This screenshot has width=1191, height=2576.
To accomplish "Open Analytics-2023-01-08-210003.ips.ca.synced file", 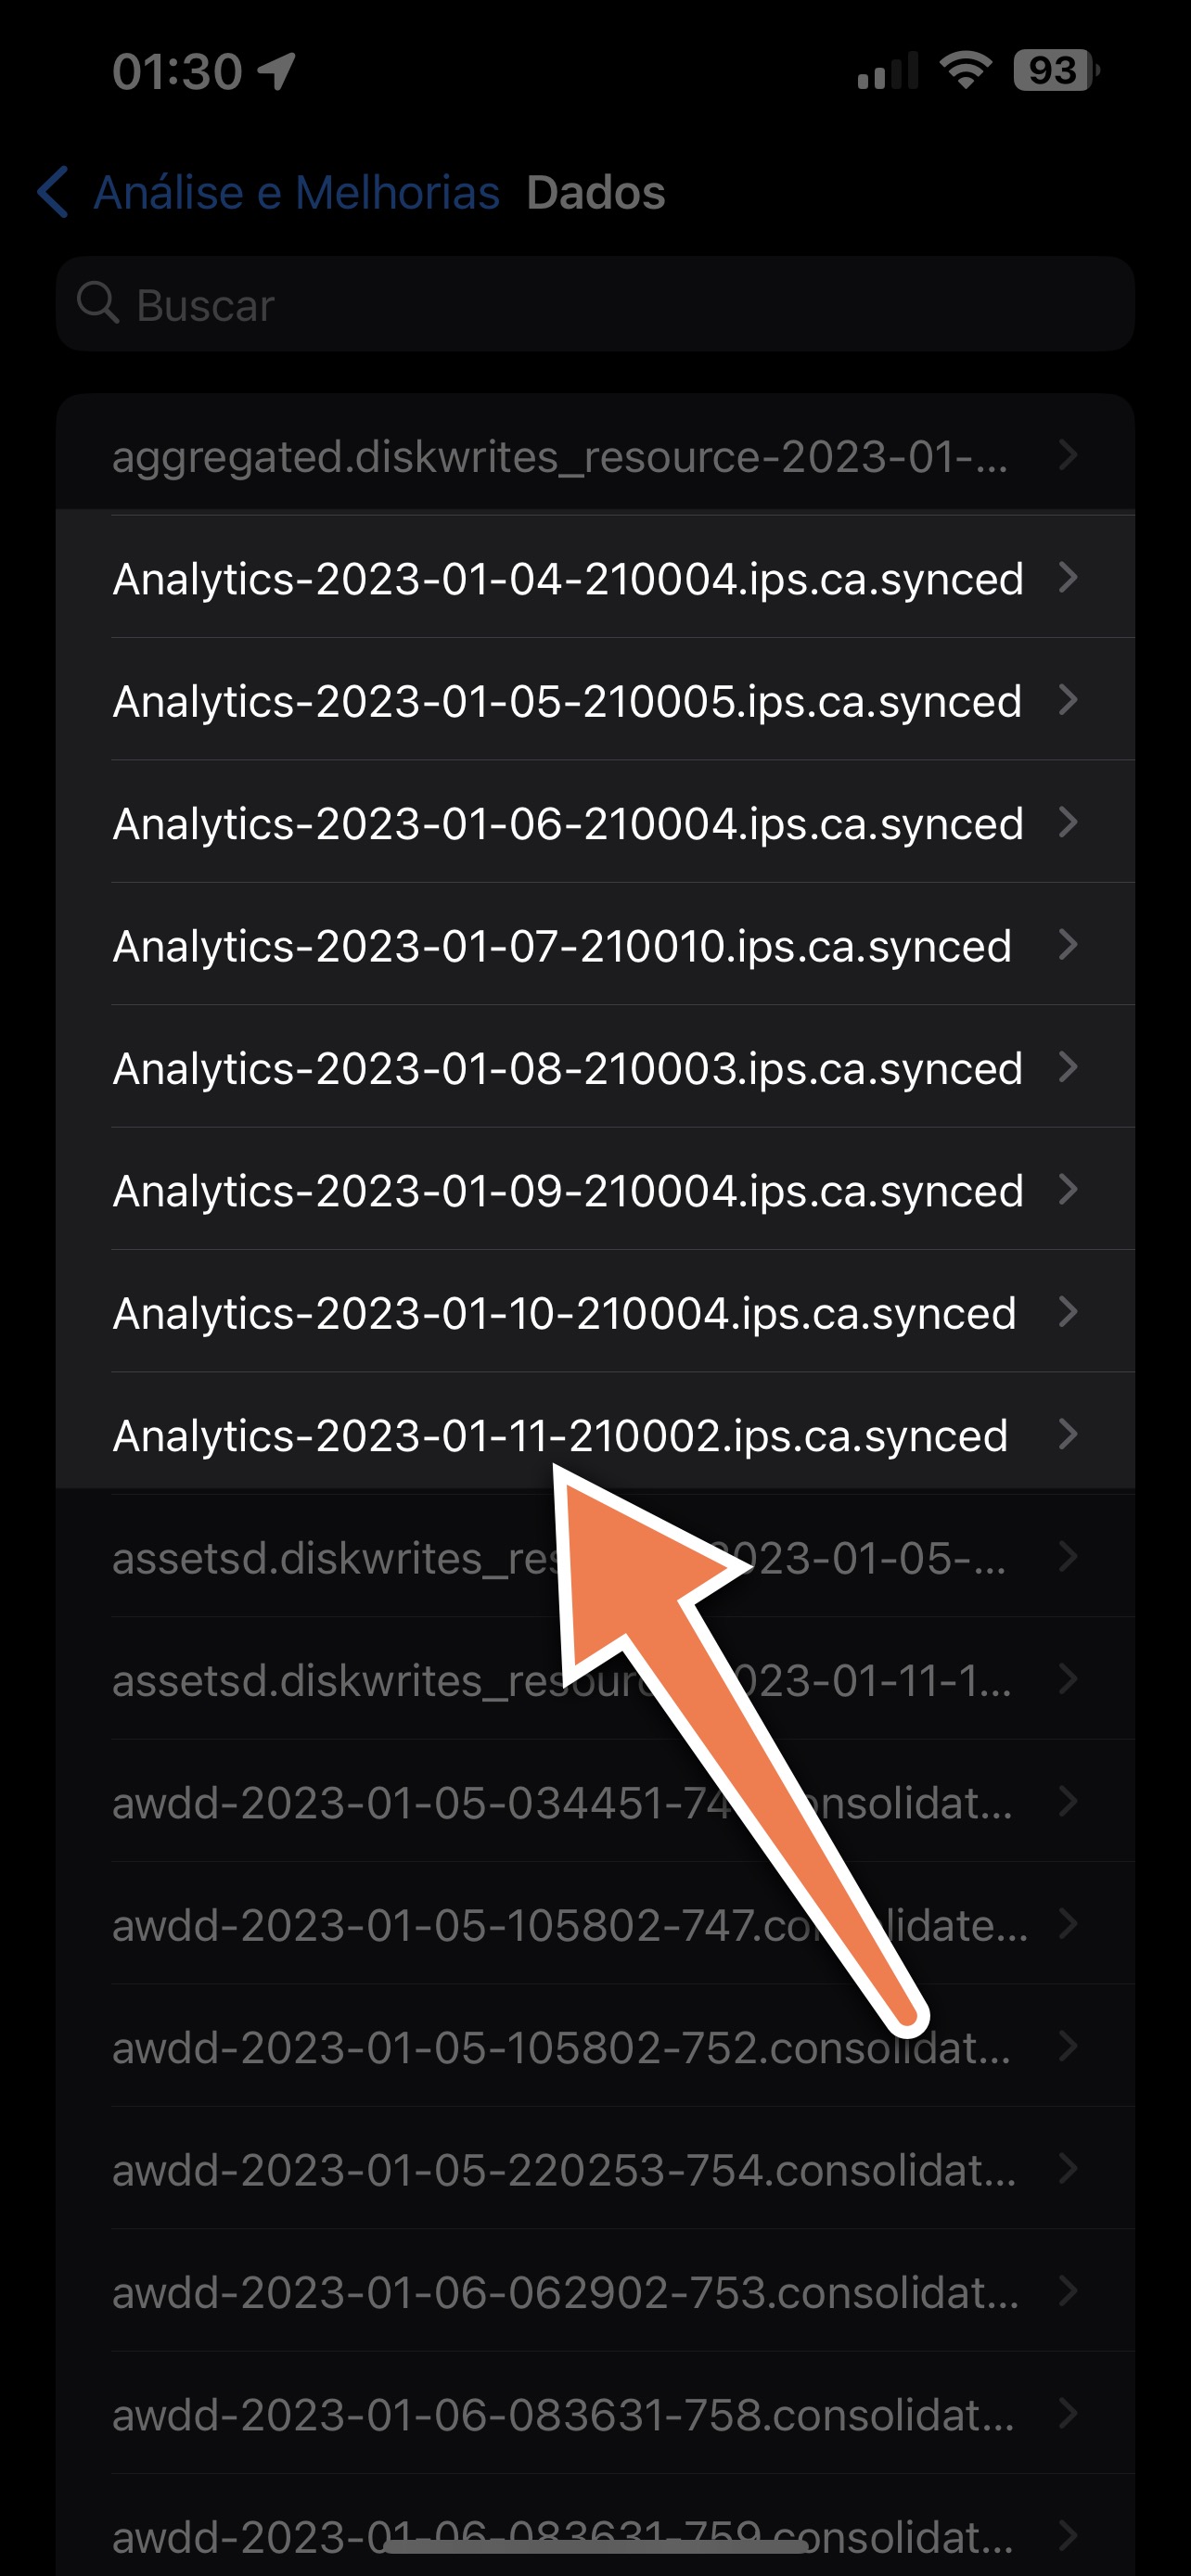I will (x=568, y=1069).
